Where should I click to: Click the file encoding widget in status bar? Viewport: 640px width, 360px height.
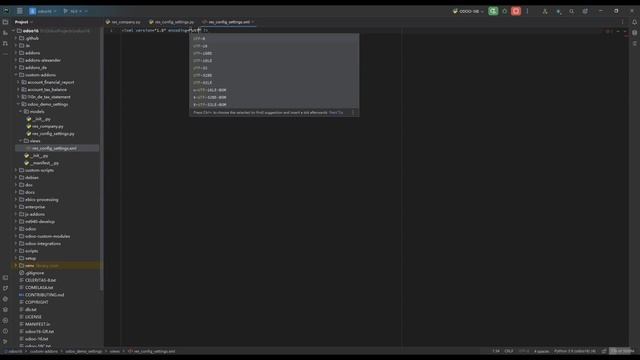point(524,351)
